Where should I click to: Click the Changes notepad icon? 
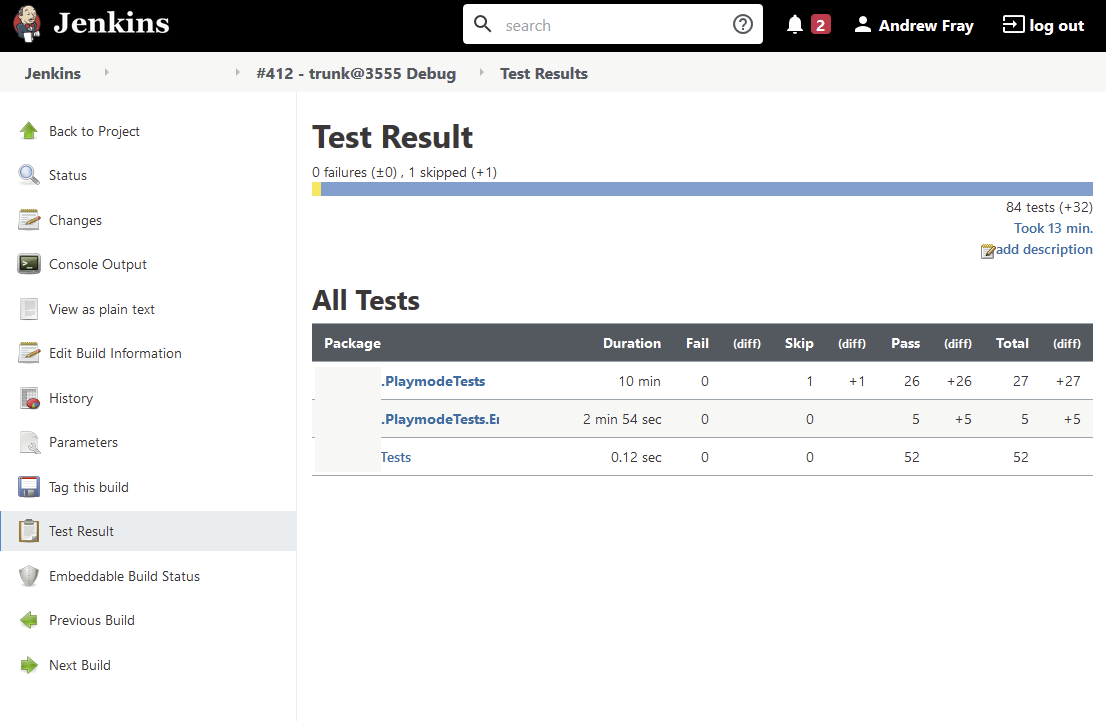[x=29, y=220]
